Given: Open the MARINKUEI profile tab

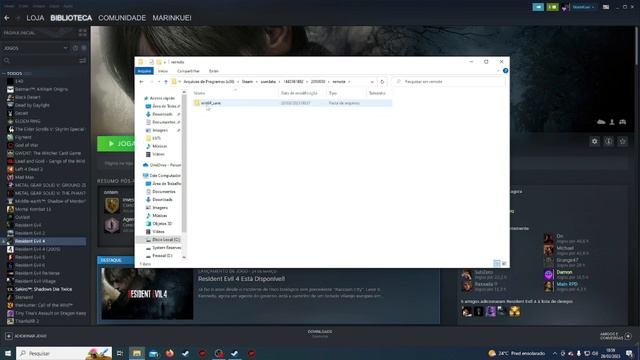Looking at the screenshot, I should (x=172, y=18).
